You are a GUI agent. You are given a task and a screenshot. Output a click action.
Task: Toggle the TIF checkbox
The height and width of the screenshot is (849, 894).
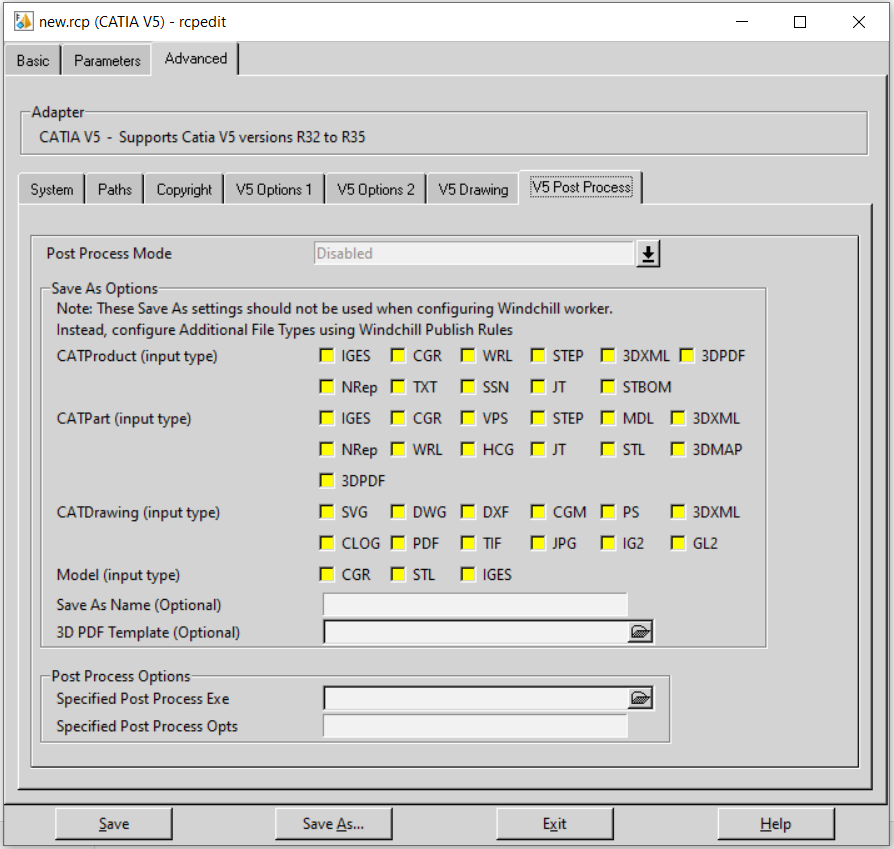pyautogui.click(x=468, y=543)
